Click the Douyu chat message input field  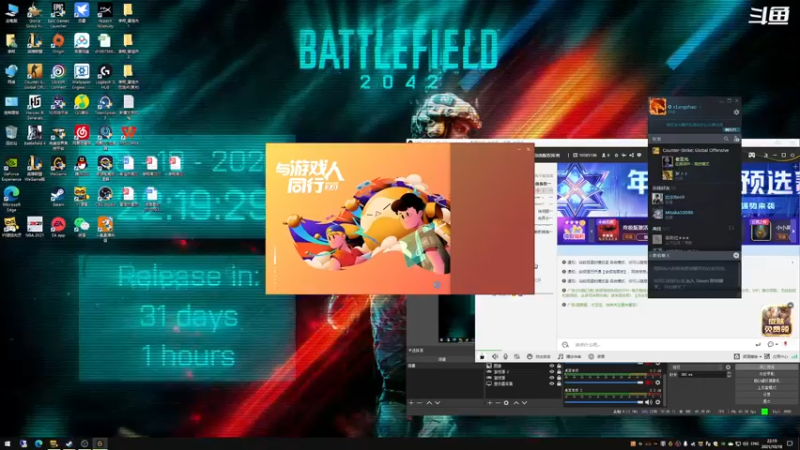658,344
